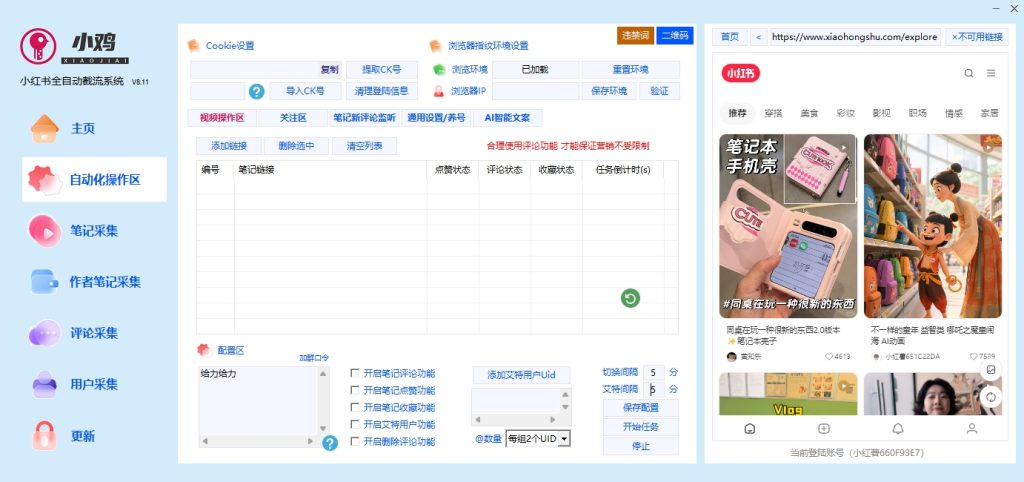This screenshot has height=482, width=1024.
Task: Click the home icon in Xiaohongshu bottom bar
Action: (x=750, y=428)
